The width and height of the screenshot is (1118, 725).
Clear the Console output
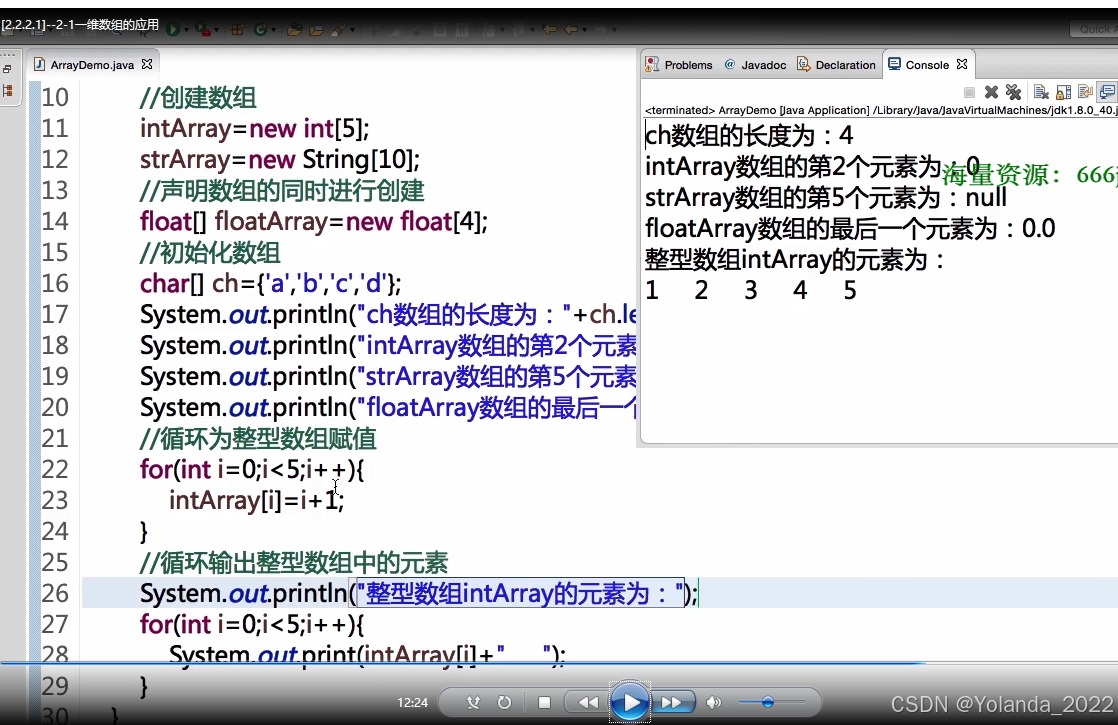1041,92
